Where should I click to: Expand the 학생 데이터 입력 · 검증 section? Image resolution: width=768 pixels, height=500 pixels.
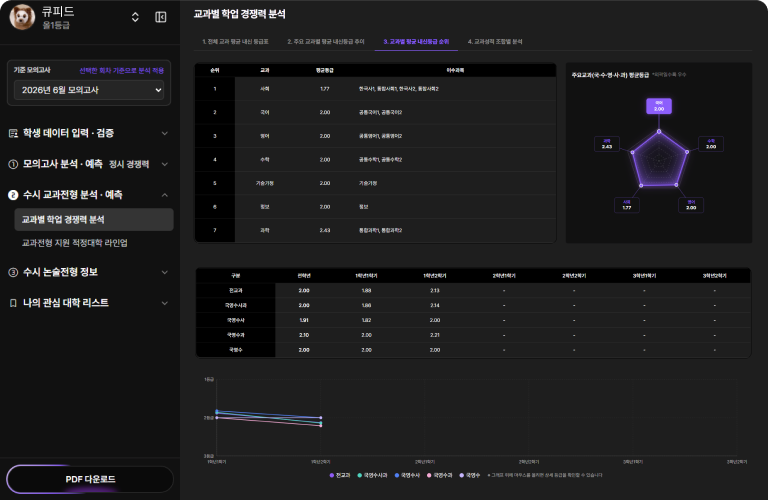[x=89, y=133]
